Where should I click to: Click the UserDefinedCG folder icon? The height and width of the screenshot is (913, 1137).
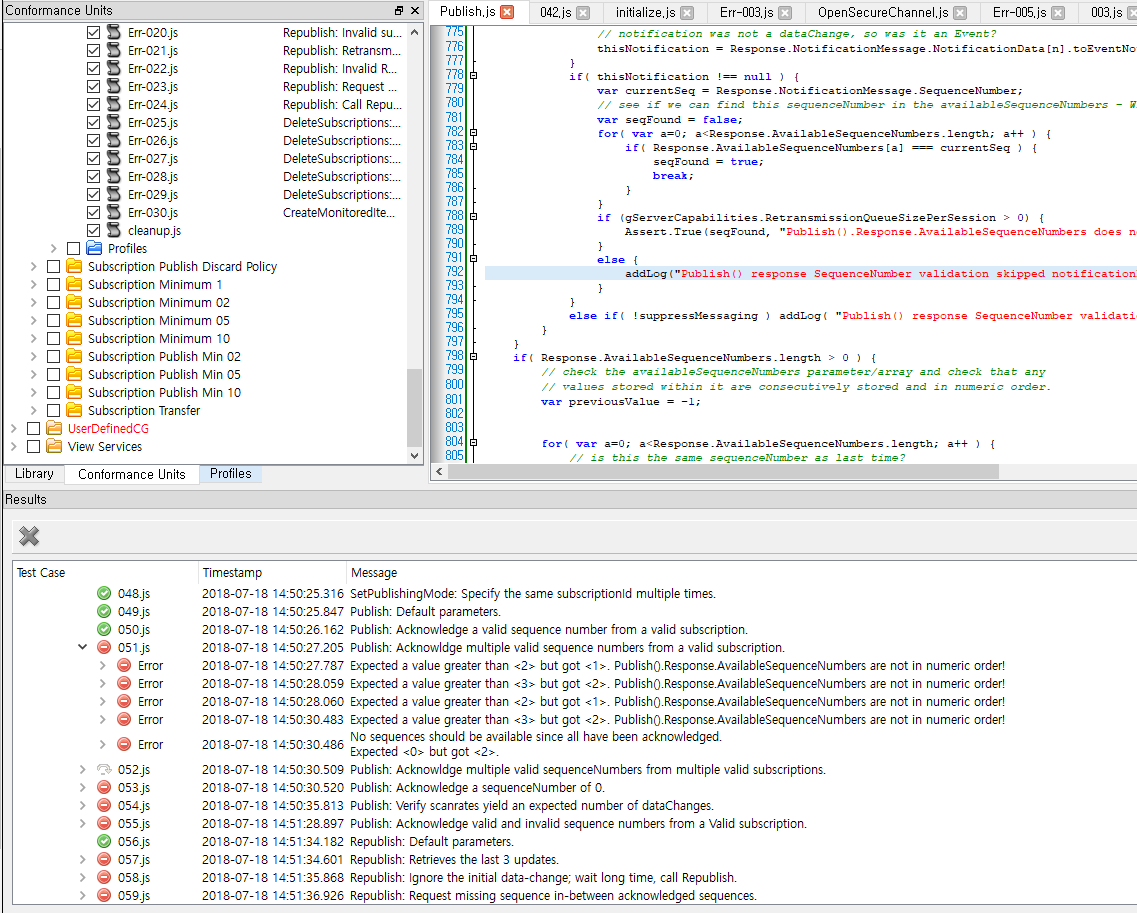click(x=55, y=428)
